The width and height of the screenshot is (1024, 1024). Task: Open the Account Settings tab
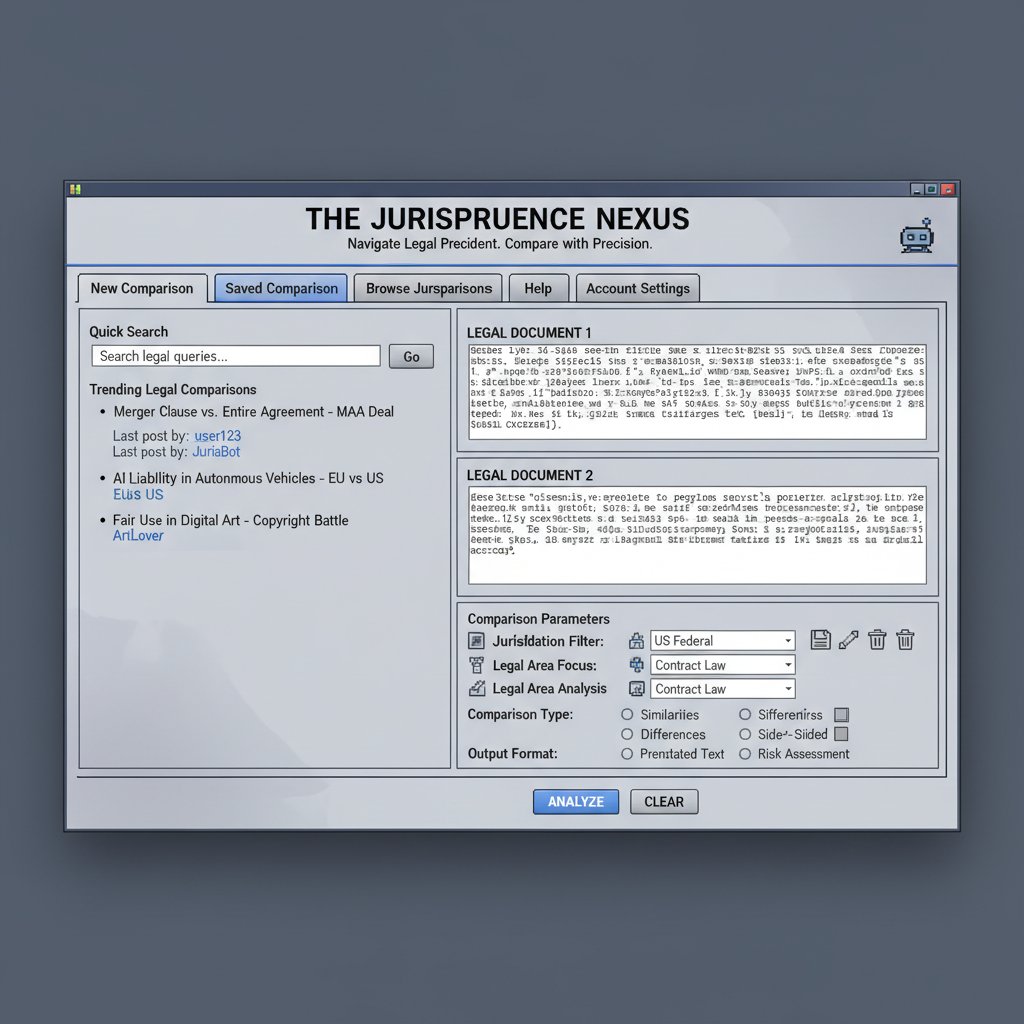coord(637,288)
